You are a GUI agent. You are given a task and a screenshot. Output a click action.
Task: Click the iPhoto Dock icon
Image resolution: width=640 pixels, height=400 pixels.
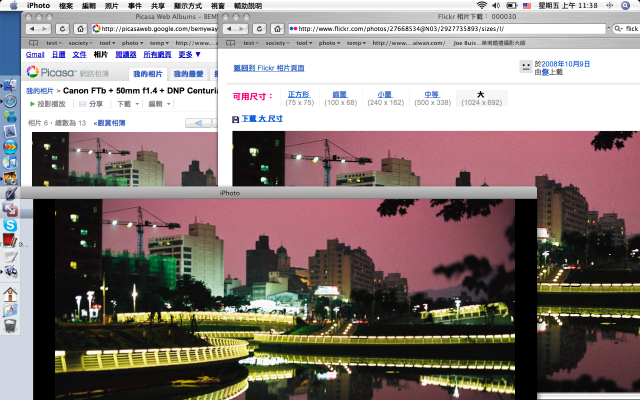[x=10, y=178]
